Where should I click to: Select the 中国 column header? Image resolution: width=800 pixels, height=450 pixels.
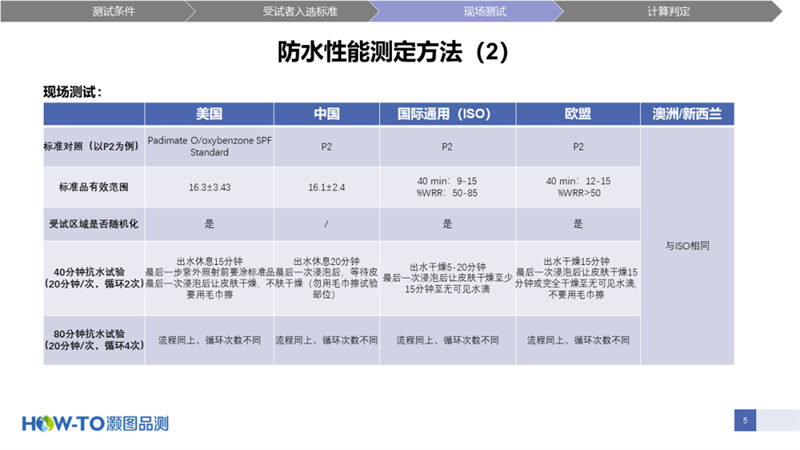[326, 114]
